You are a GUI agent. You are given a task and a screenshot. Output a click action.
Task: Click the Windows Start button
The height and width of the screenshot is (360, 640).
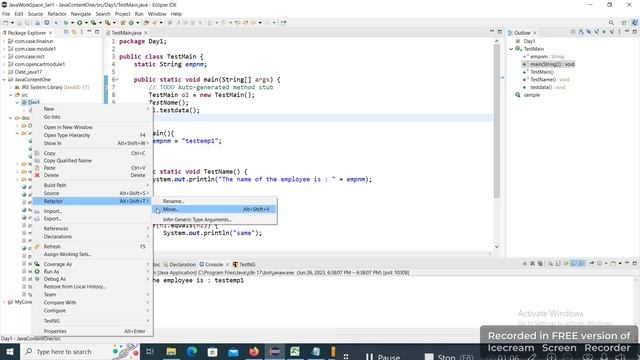pyautogui.click(x=10, y=351)
